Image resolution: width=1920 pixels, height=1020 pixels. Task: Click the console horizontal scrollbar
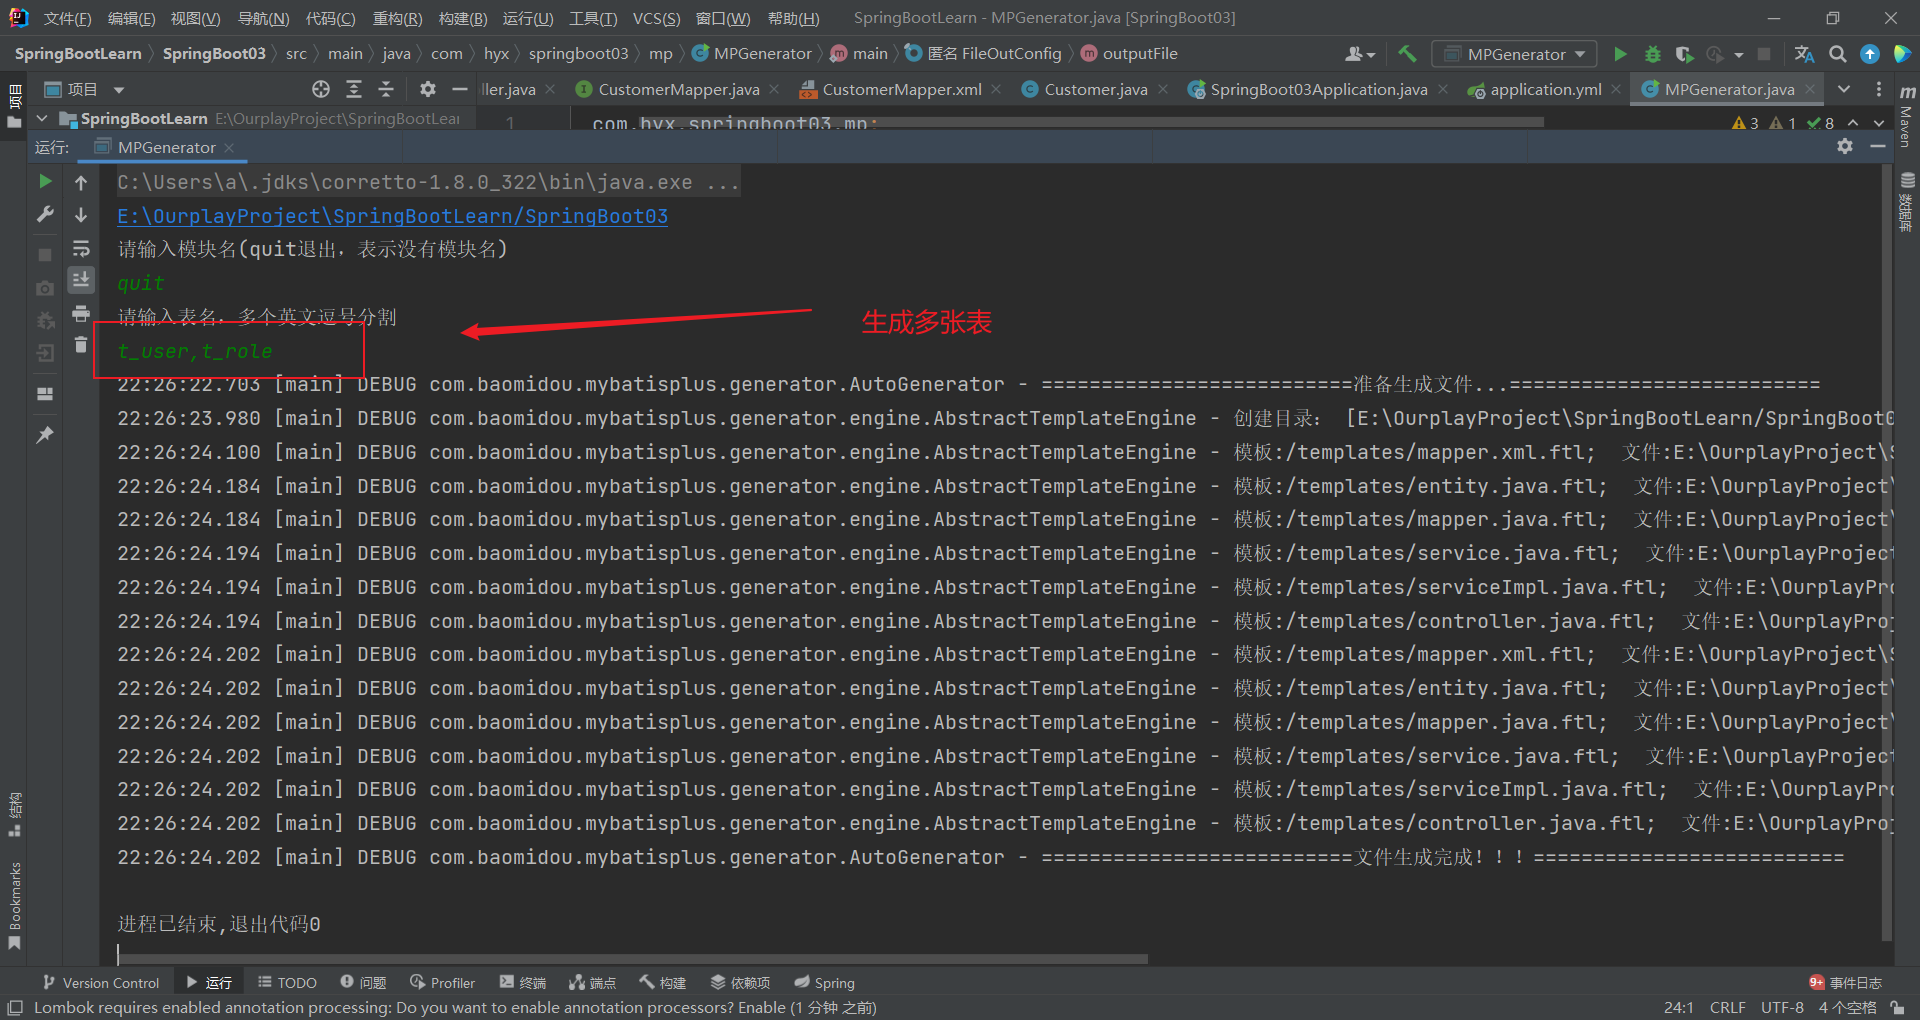pyautogui.click(x=632, y=958)
